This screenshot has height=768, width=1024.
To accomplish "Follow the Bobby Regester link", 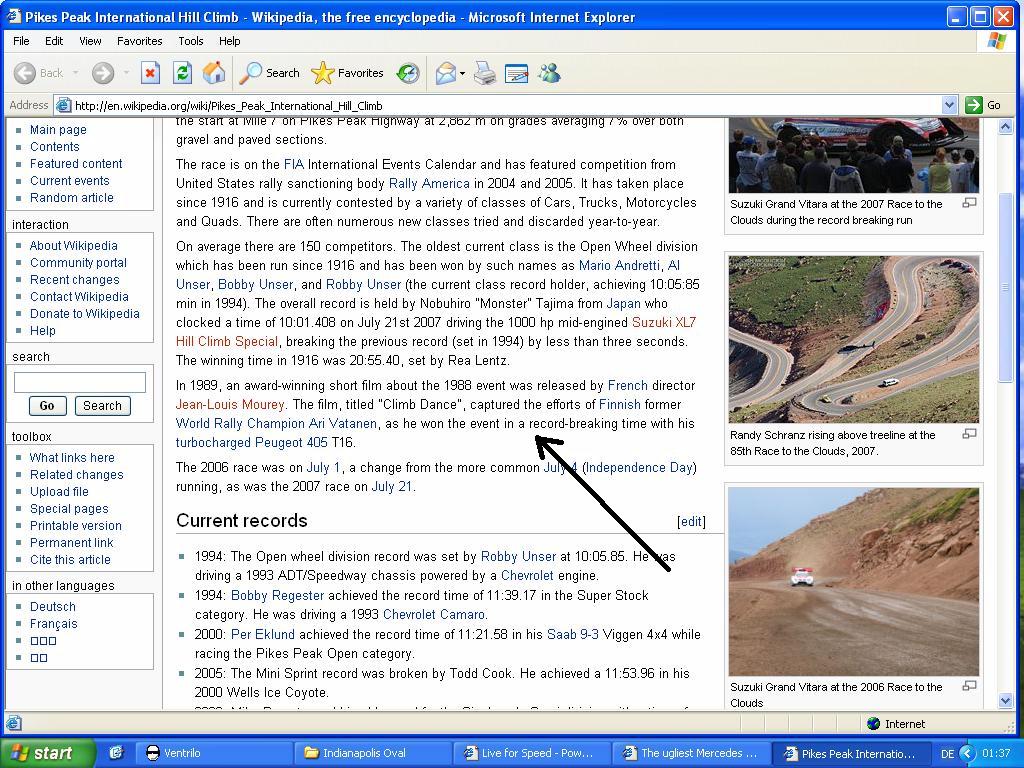I will (x=278, y=595).
